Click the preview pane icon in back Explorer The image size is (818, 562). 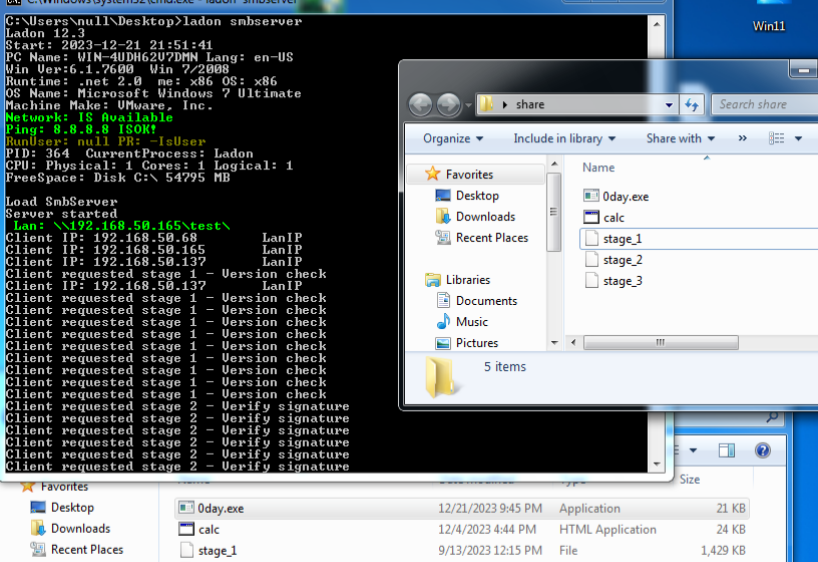tap(726, 450)
